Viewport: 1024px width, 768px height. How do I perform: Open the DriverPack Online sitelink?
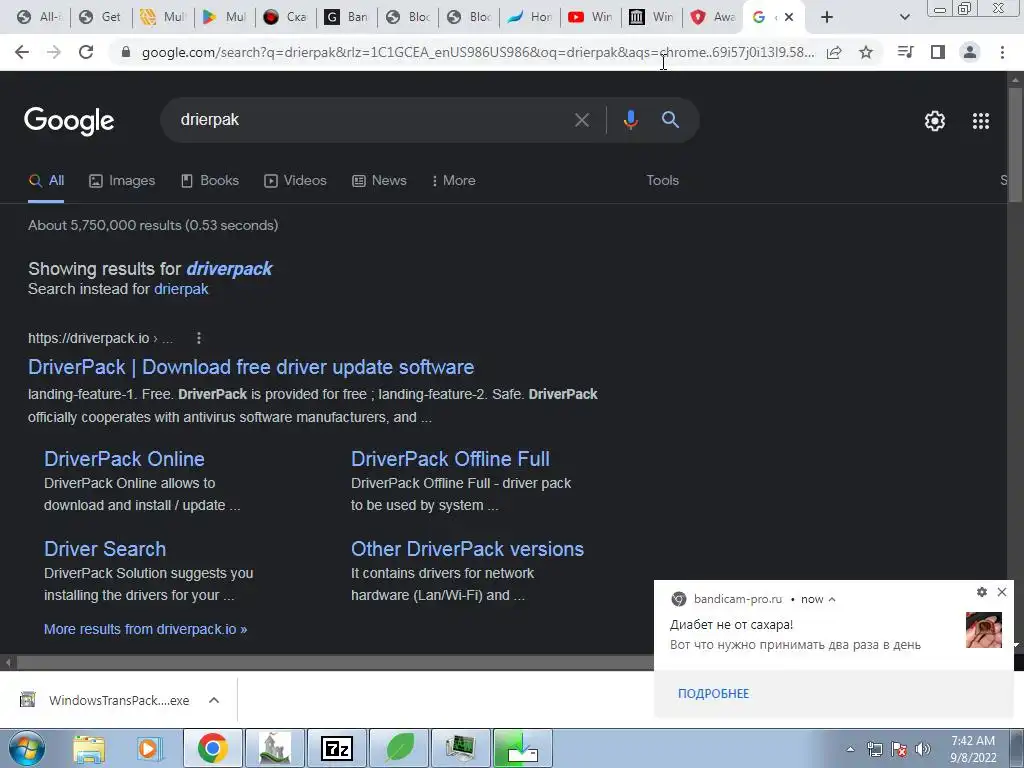(x=124, y=459)
